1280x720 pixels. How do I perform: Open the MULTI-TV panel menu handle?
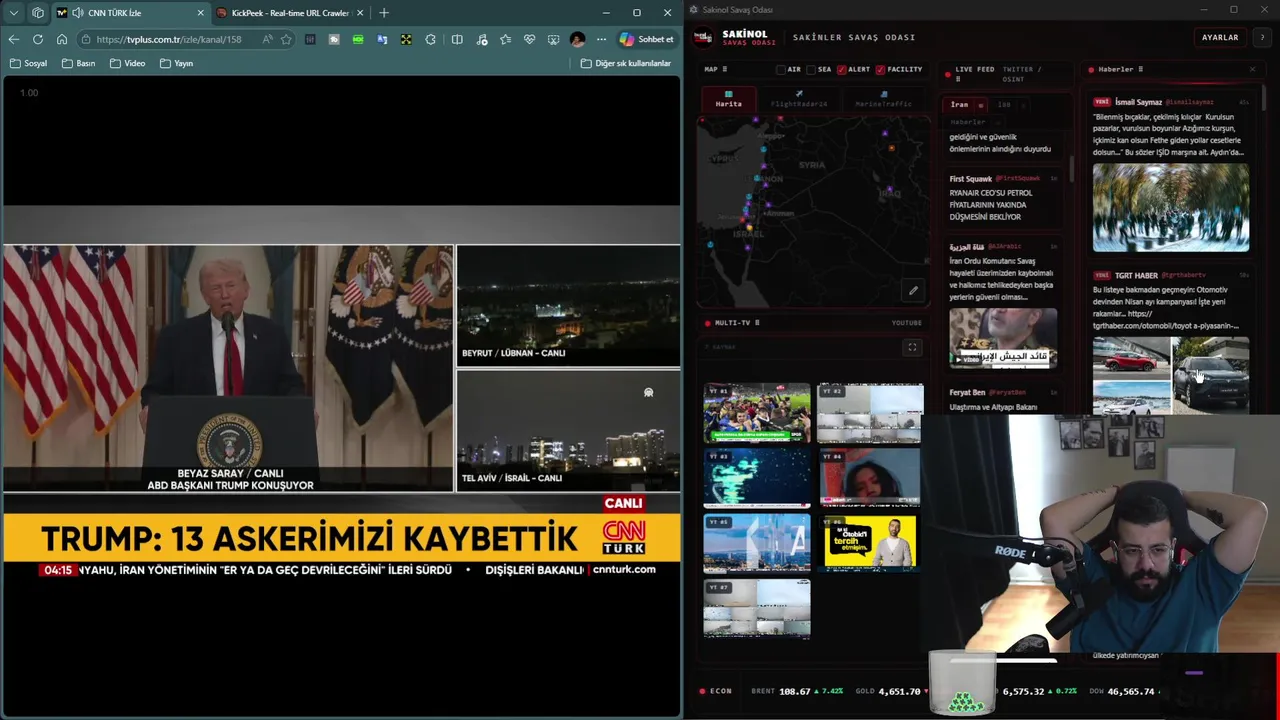pos(757,323)
